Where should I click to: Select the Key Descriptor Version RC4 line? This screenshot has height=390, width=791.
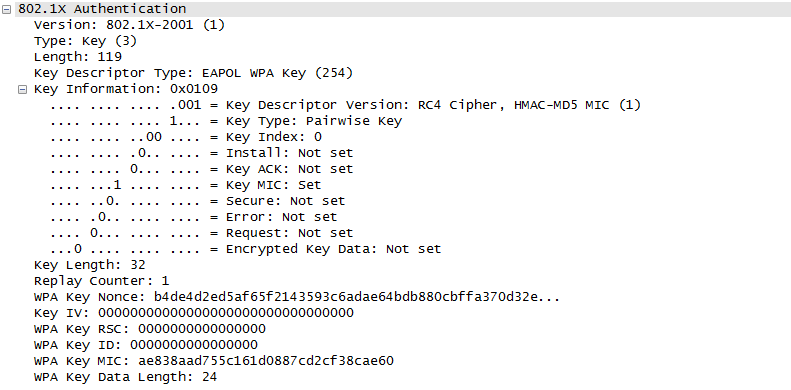pos(346,105)
